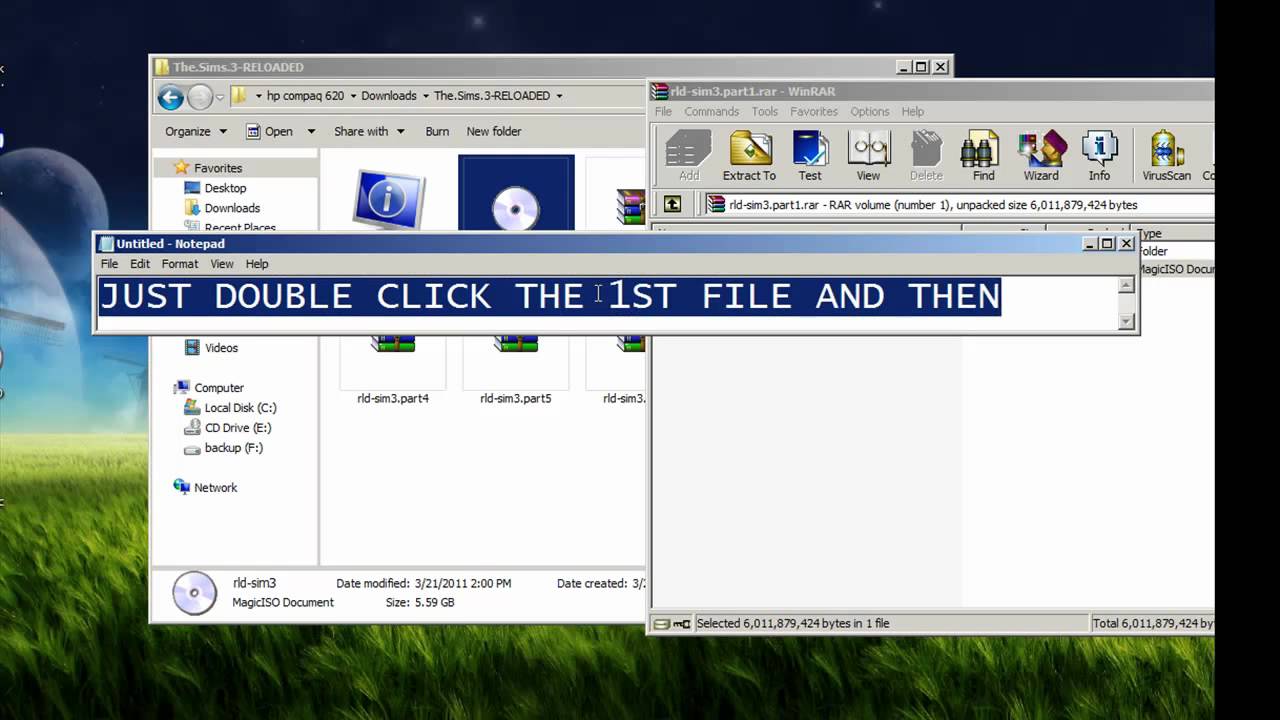The image size is (1280, 720).
Task: Open the Share with dropdown
Action: (369, 131)
